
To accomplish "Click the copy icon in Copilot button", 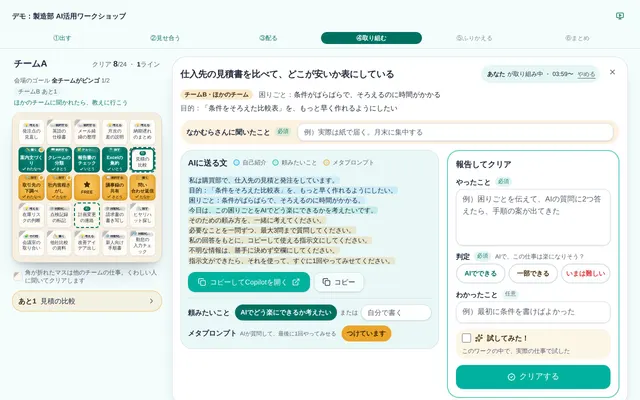I will pyautogui.click(x=202, y=282).
